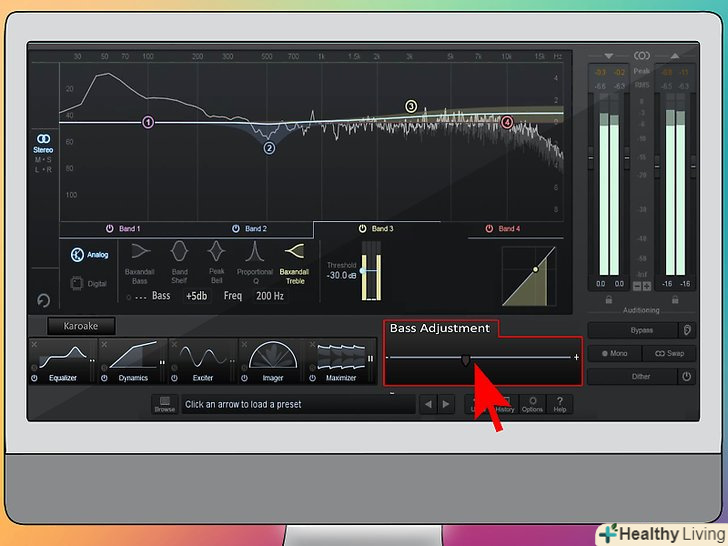The image size is (728, 546).
Task: Click the channel link icon above meters
Action: 642,56
